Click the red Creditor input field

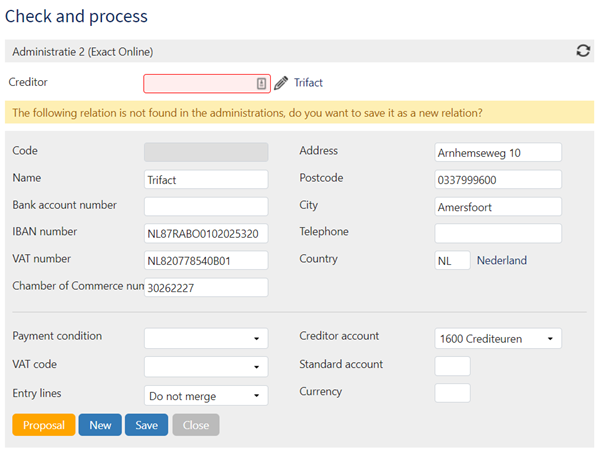(207, 84)
